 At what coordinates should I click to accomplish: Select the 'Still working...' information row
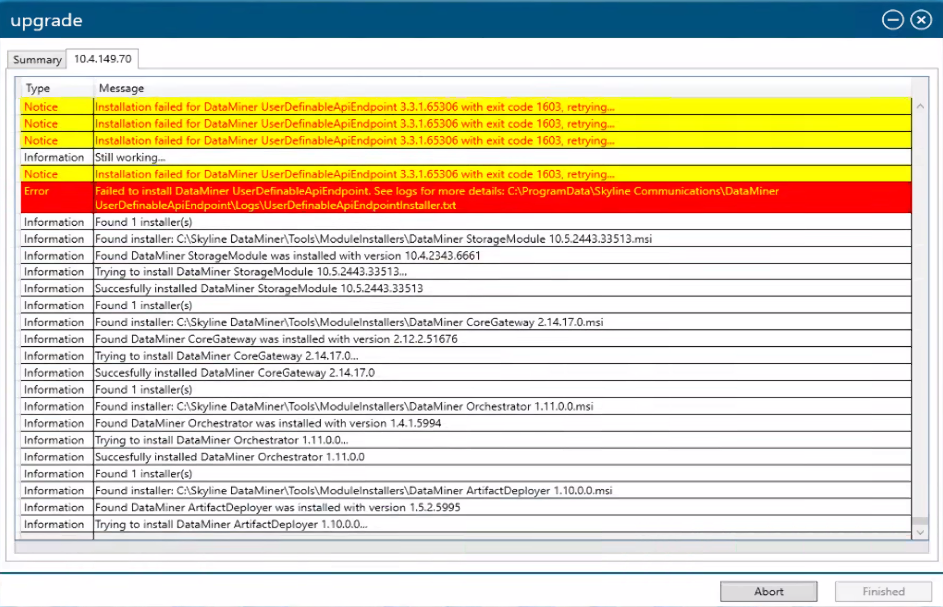coord(466,157)
